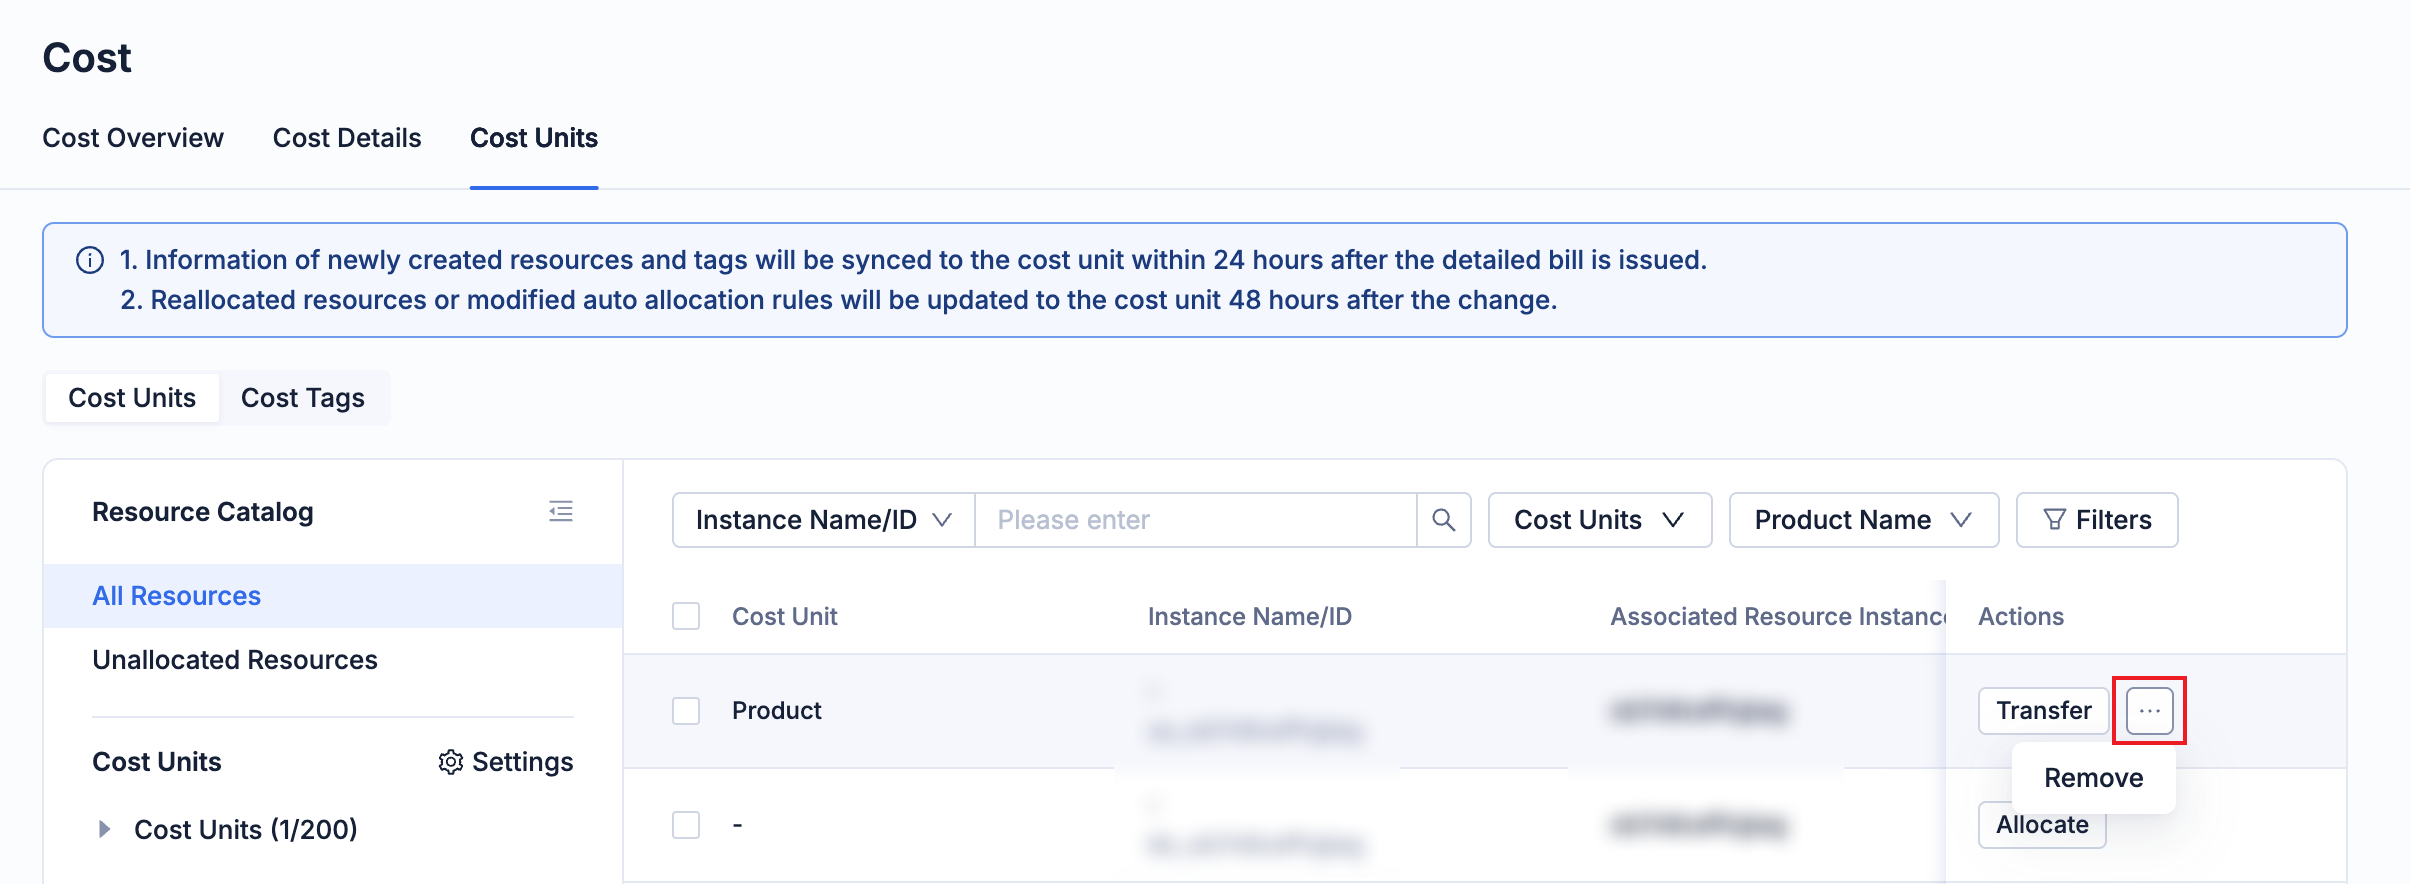This screenshot has width=2410, height=884.
Task: Expand the Cost Units (1/200) tree
Action: point(104,829)
